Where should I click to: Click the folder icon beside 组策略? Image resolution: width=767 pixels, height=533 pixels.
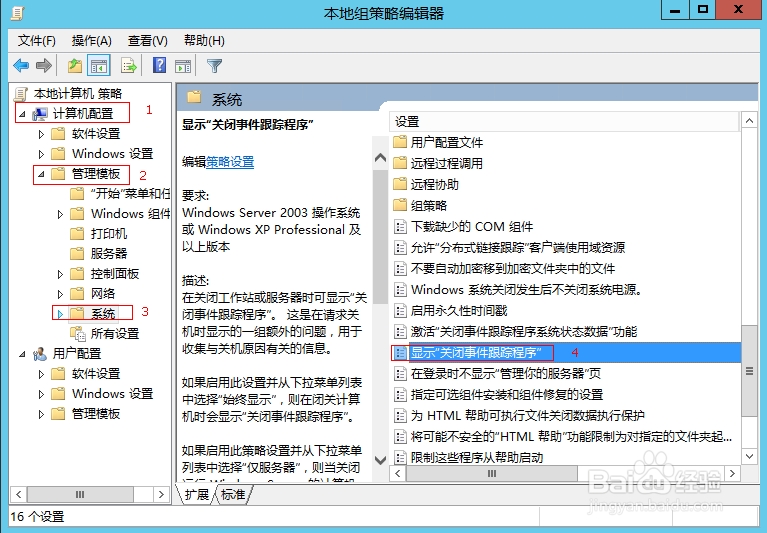[400, 205]
